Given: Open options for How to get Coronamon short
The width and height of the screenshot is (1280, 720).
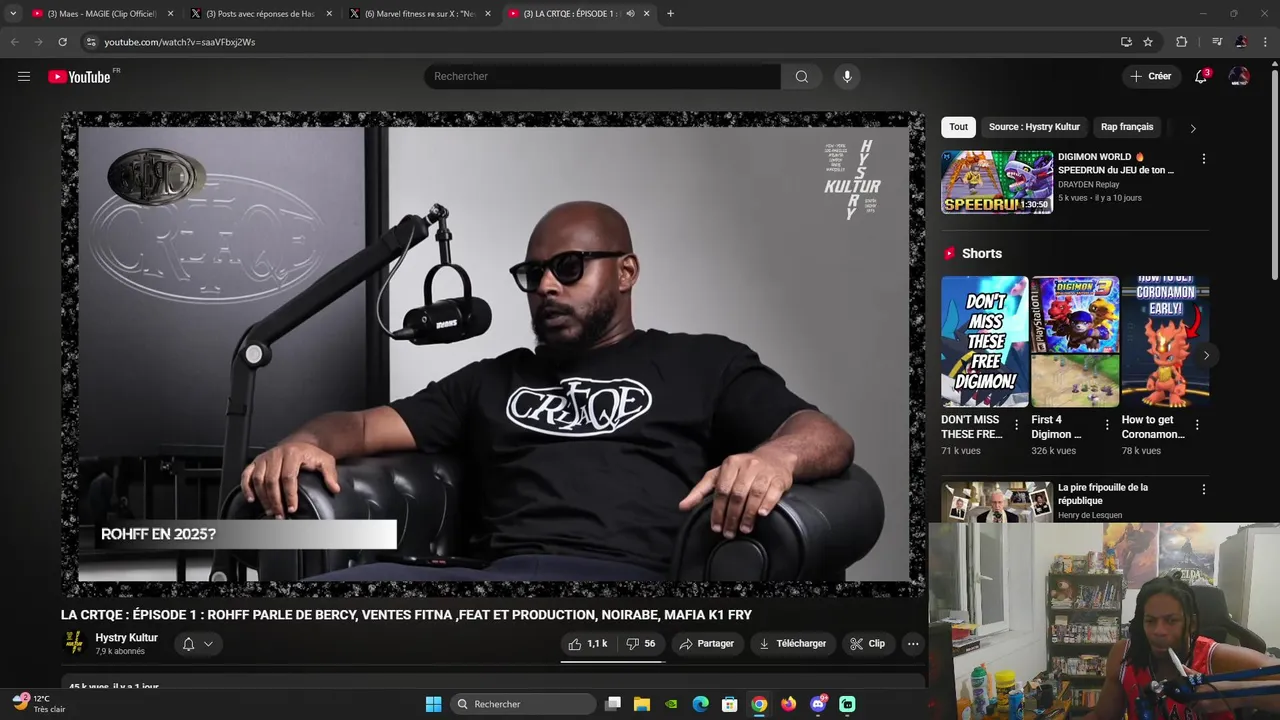Looking at the screenshot, I should click(1197, 425).
